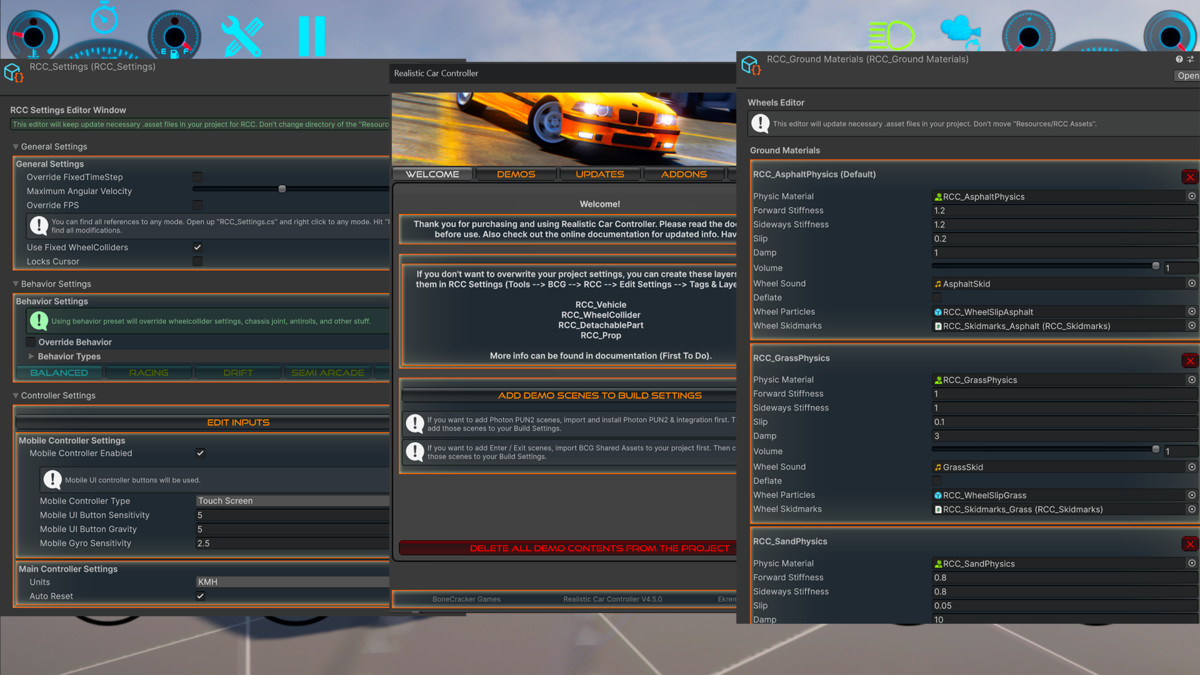The image size is (1200, 675).
Task: Open object picker for RCC_WheelSlipAsphalt particles
Action: click(x=1191, y=312)
